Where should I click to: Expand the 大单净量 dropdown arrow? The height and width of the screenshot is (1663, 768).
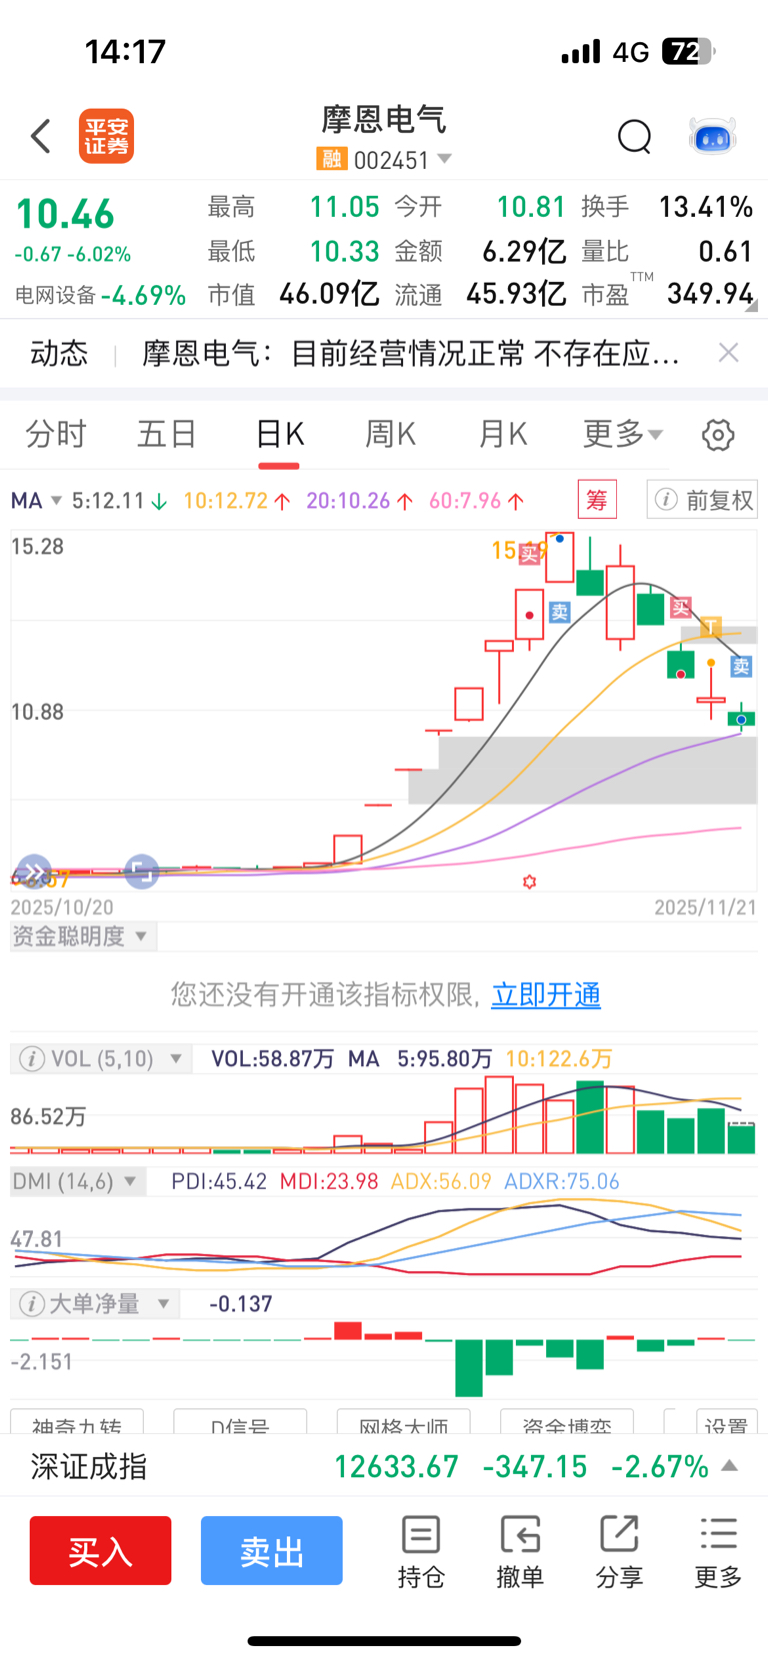pyautogui.click(x=163, y=1304)
